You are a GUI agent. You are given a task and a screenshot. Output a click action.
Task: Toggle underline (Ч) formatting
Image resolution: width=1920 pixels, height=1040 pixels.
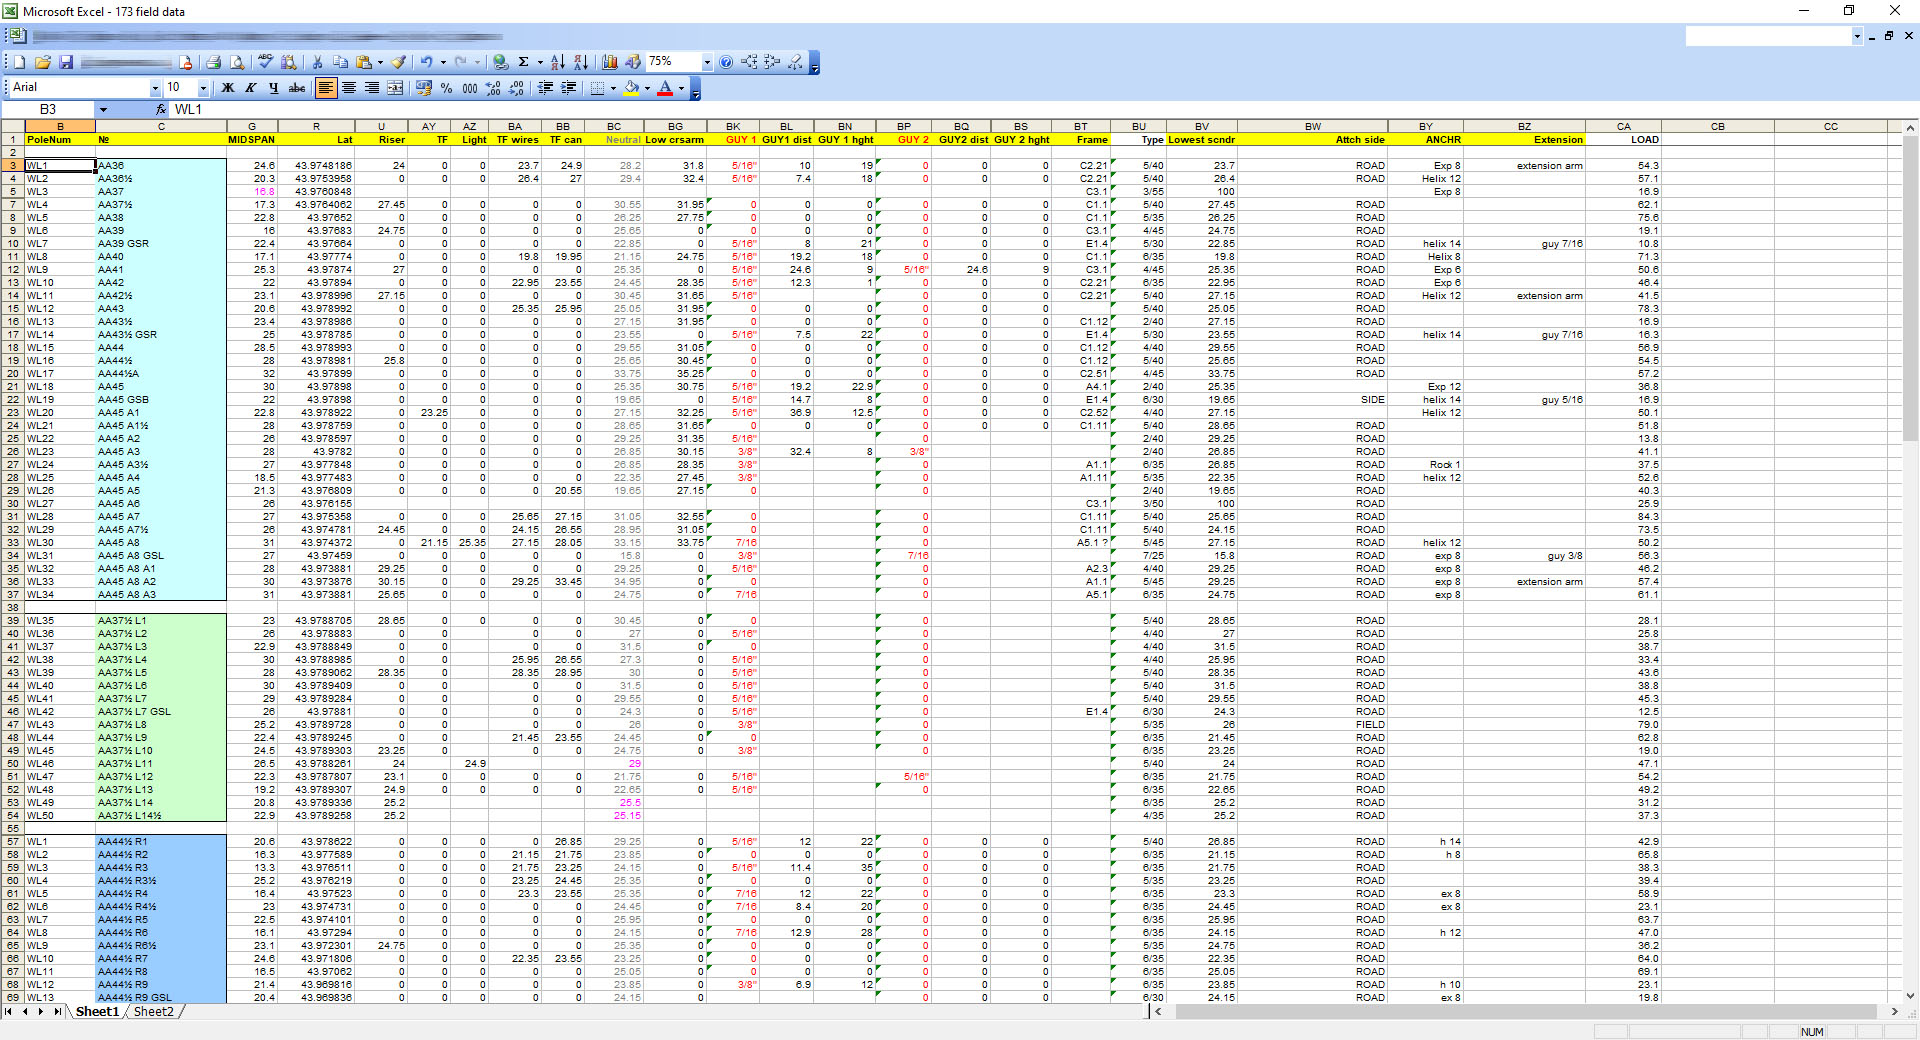274,88
